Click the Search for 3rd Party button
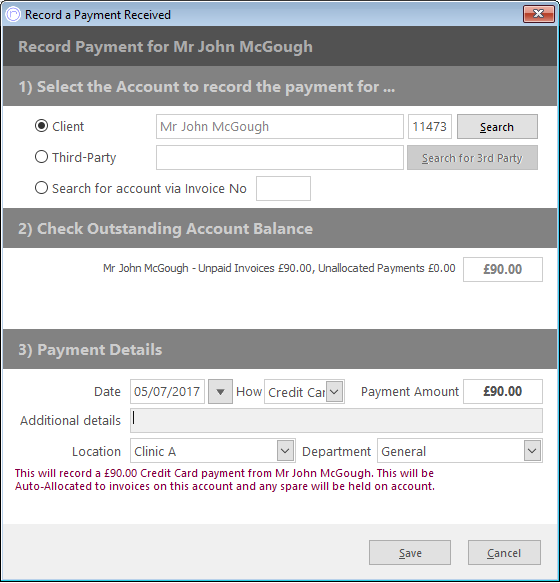The height and width of the screenshot is (583, 560). pyautogui.click(x=472, y=158)
